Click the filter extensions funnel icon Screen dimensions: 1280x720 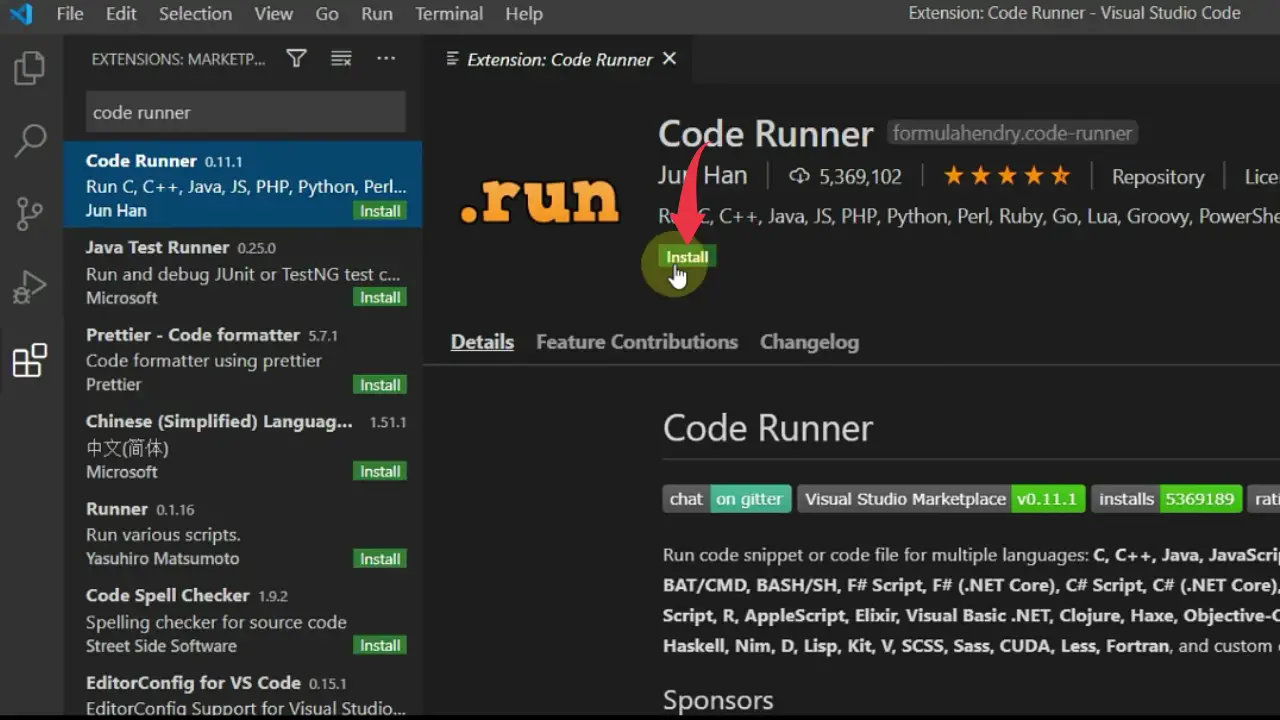(x=296, y=59)
